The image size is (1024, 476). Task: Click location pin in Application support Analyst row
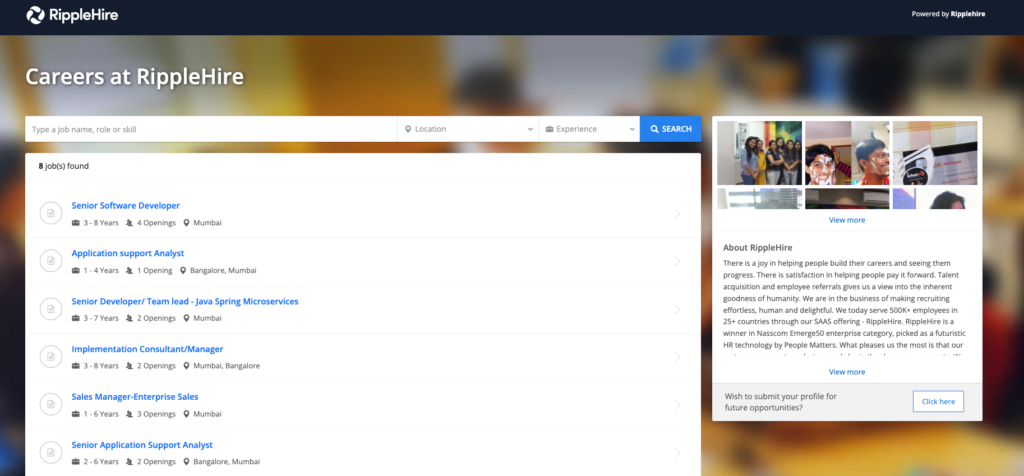[x=183, y=270]
